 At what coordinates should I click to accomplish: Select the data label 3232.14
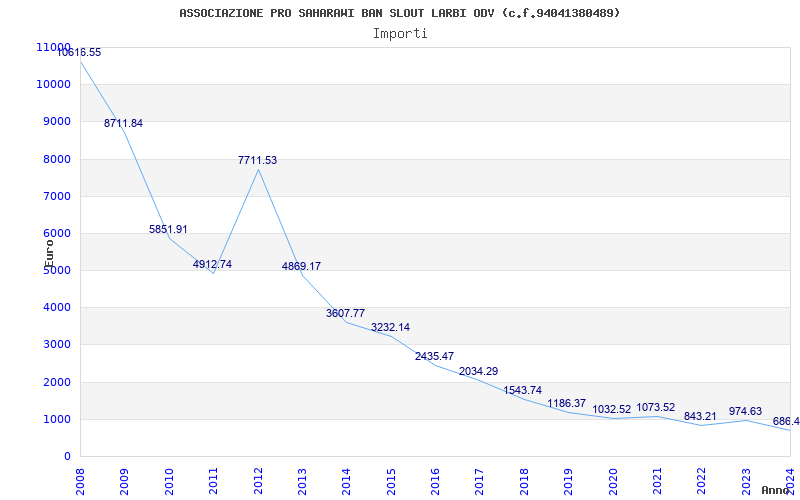pos(390,327)
